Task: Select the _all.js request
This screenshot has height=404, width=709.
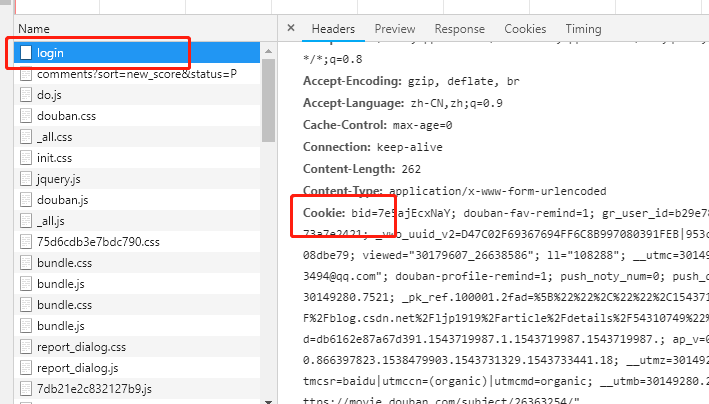Action: [137, 221]
